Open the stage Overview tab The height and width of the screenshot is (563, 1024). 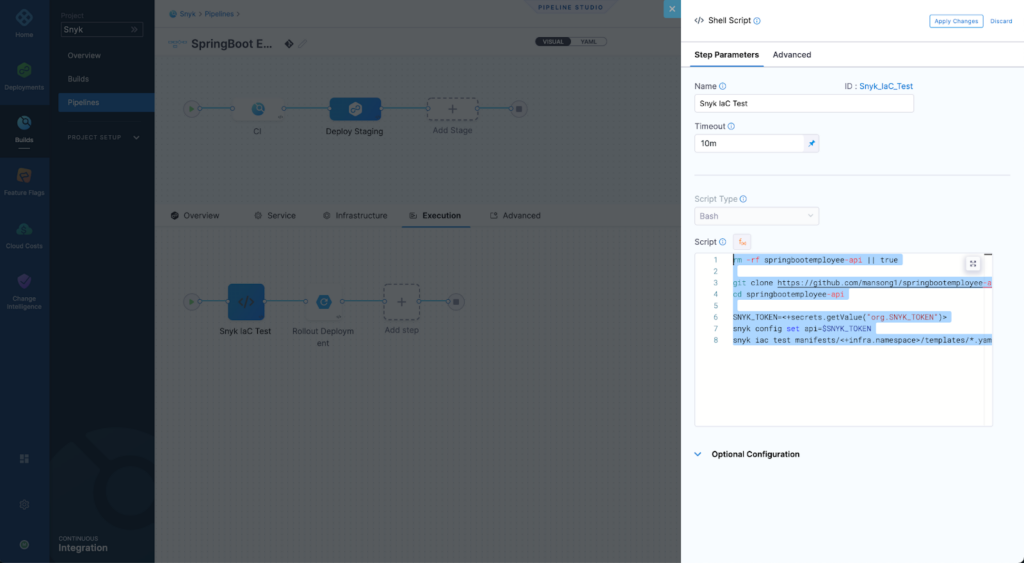click(x=195, y=216)
